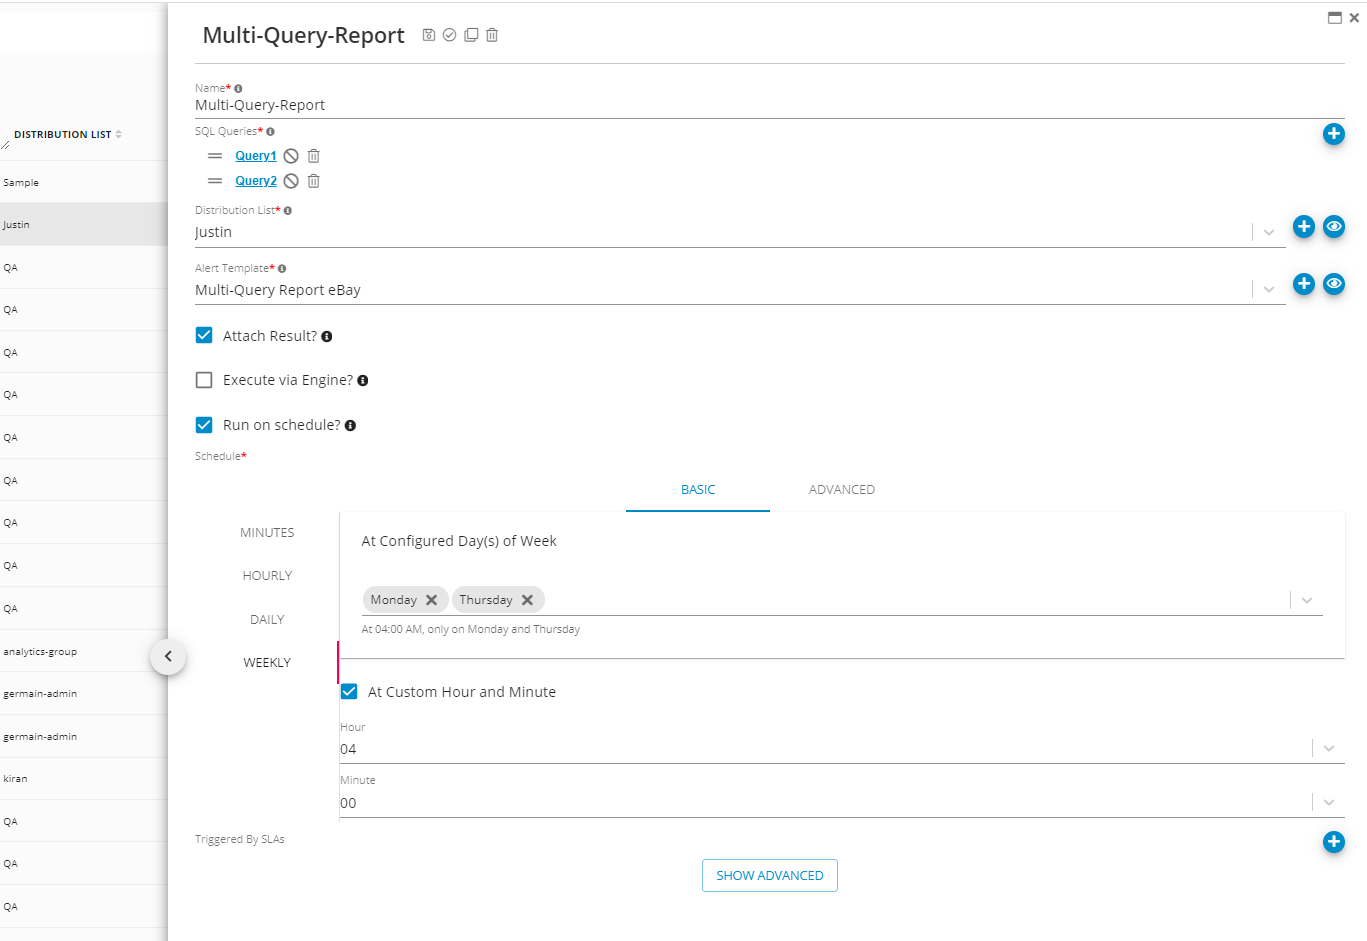Preview the alert template with eye icon
The image size is (1367, 941).
1333,284
